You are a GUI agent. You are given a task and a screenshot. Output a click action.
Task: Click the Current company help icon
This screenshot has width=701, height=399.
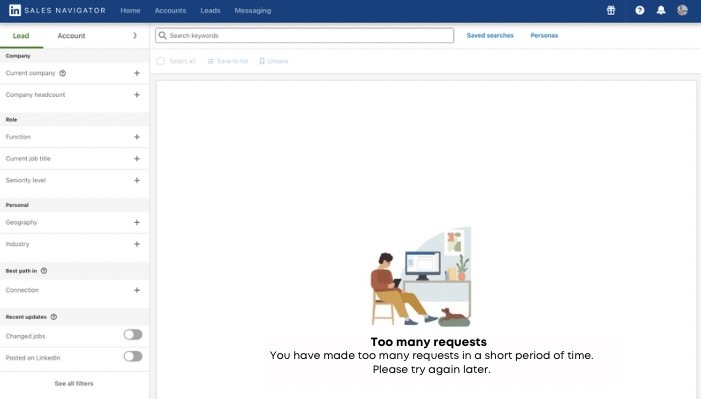[63, 73]
